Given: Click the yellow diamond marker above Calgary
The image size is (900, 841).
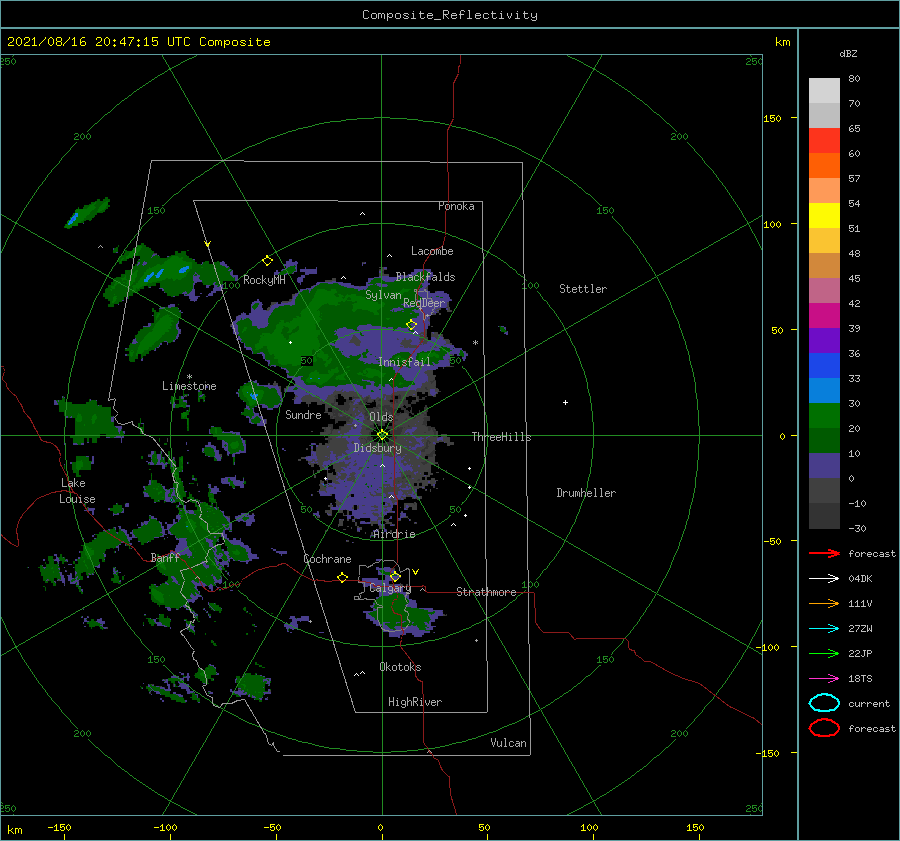Looking at the screenshot, I should coord(395,576).
